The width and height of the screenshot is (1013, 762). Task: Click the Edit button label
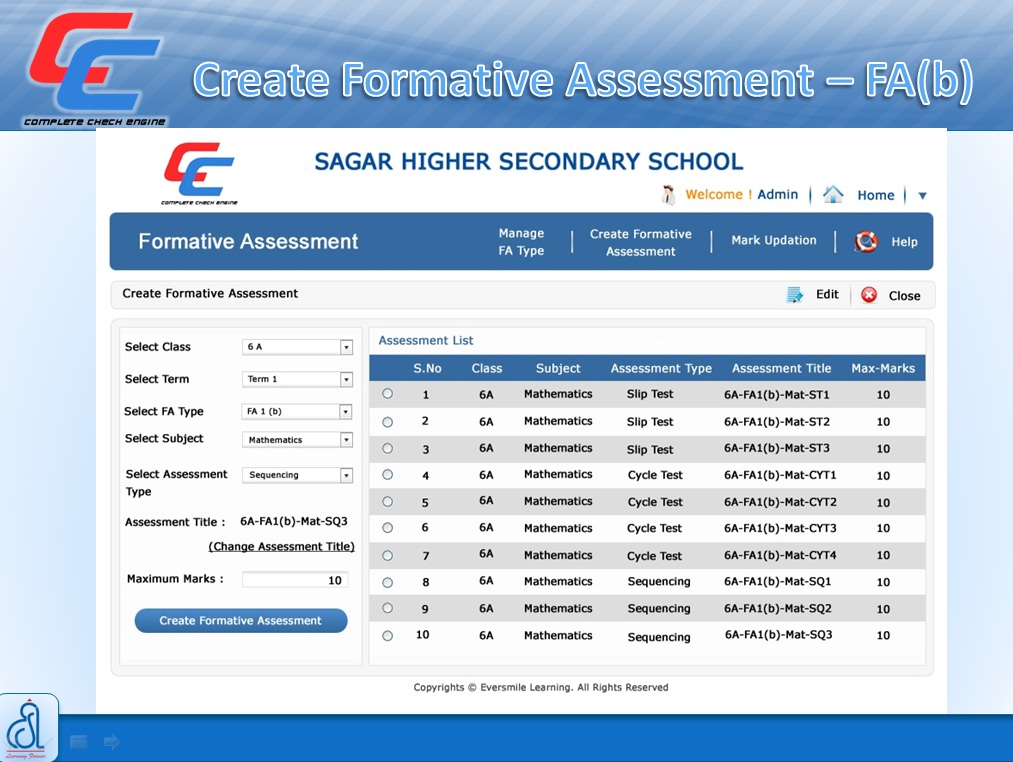point(827,295)
